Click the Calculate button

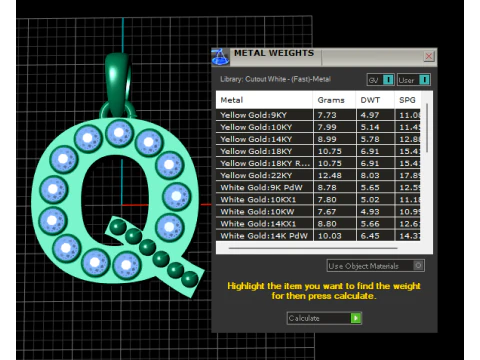[324, 318]
